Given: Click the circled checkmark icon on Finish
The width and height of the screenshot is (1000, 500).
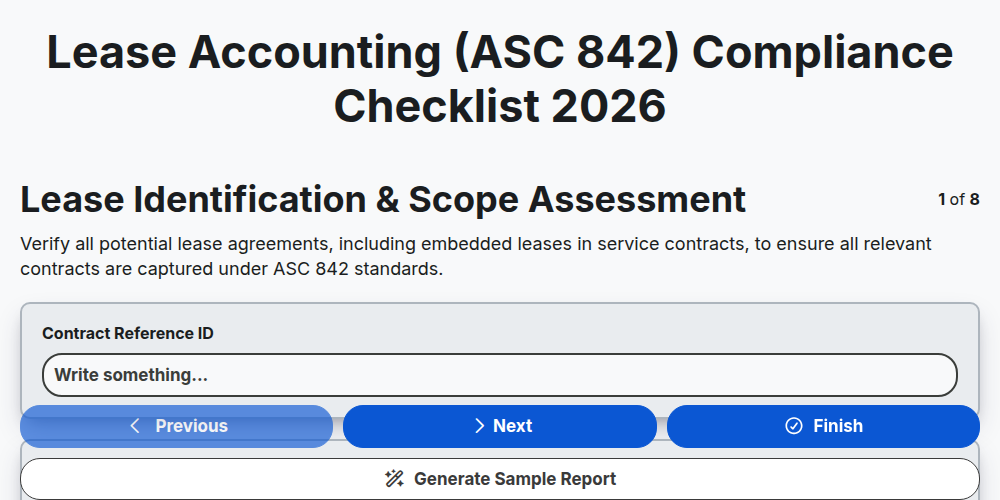Looking at the screenshot, I should coord(794,426).
